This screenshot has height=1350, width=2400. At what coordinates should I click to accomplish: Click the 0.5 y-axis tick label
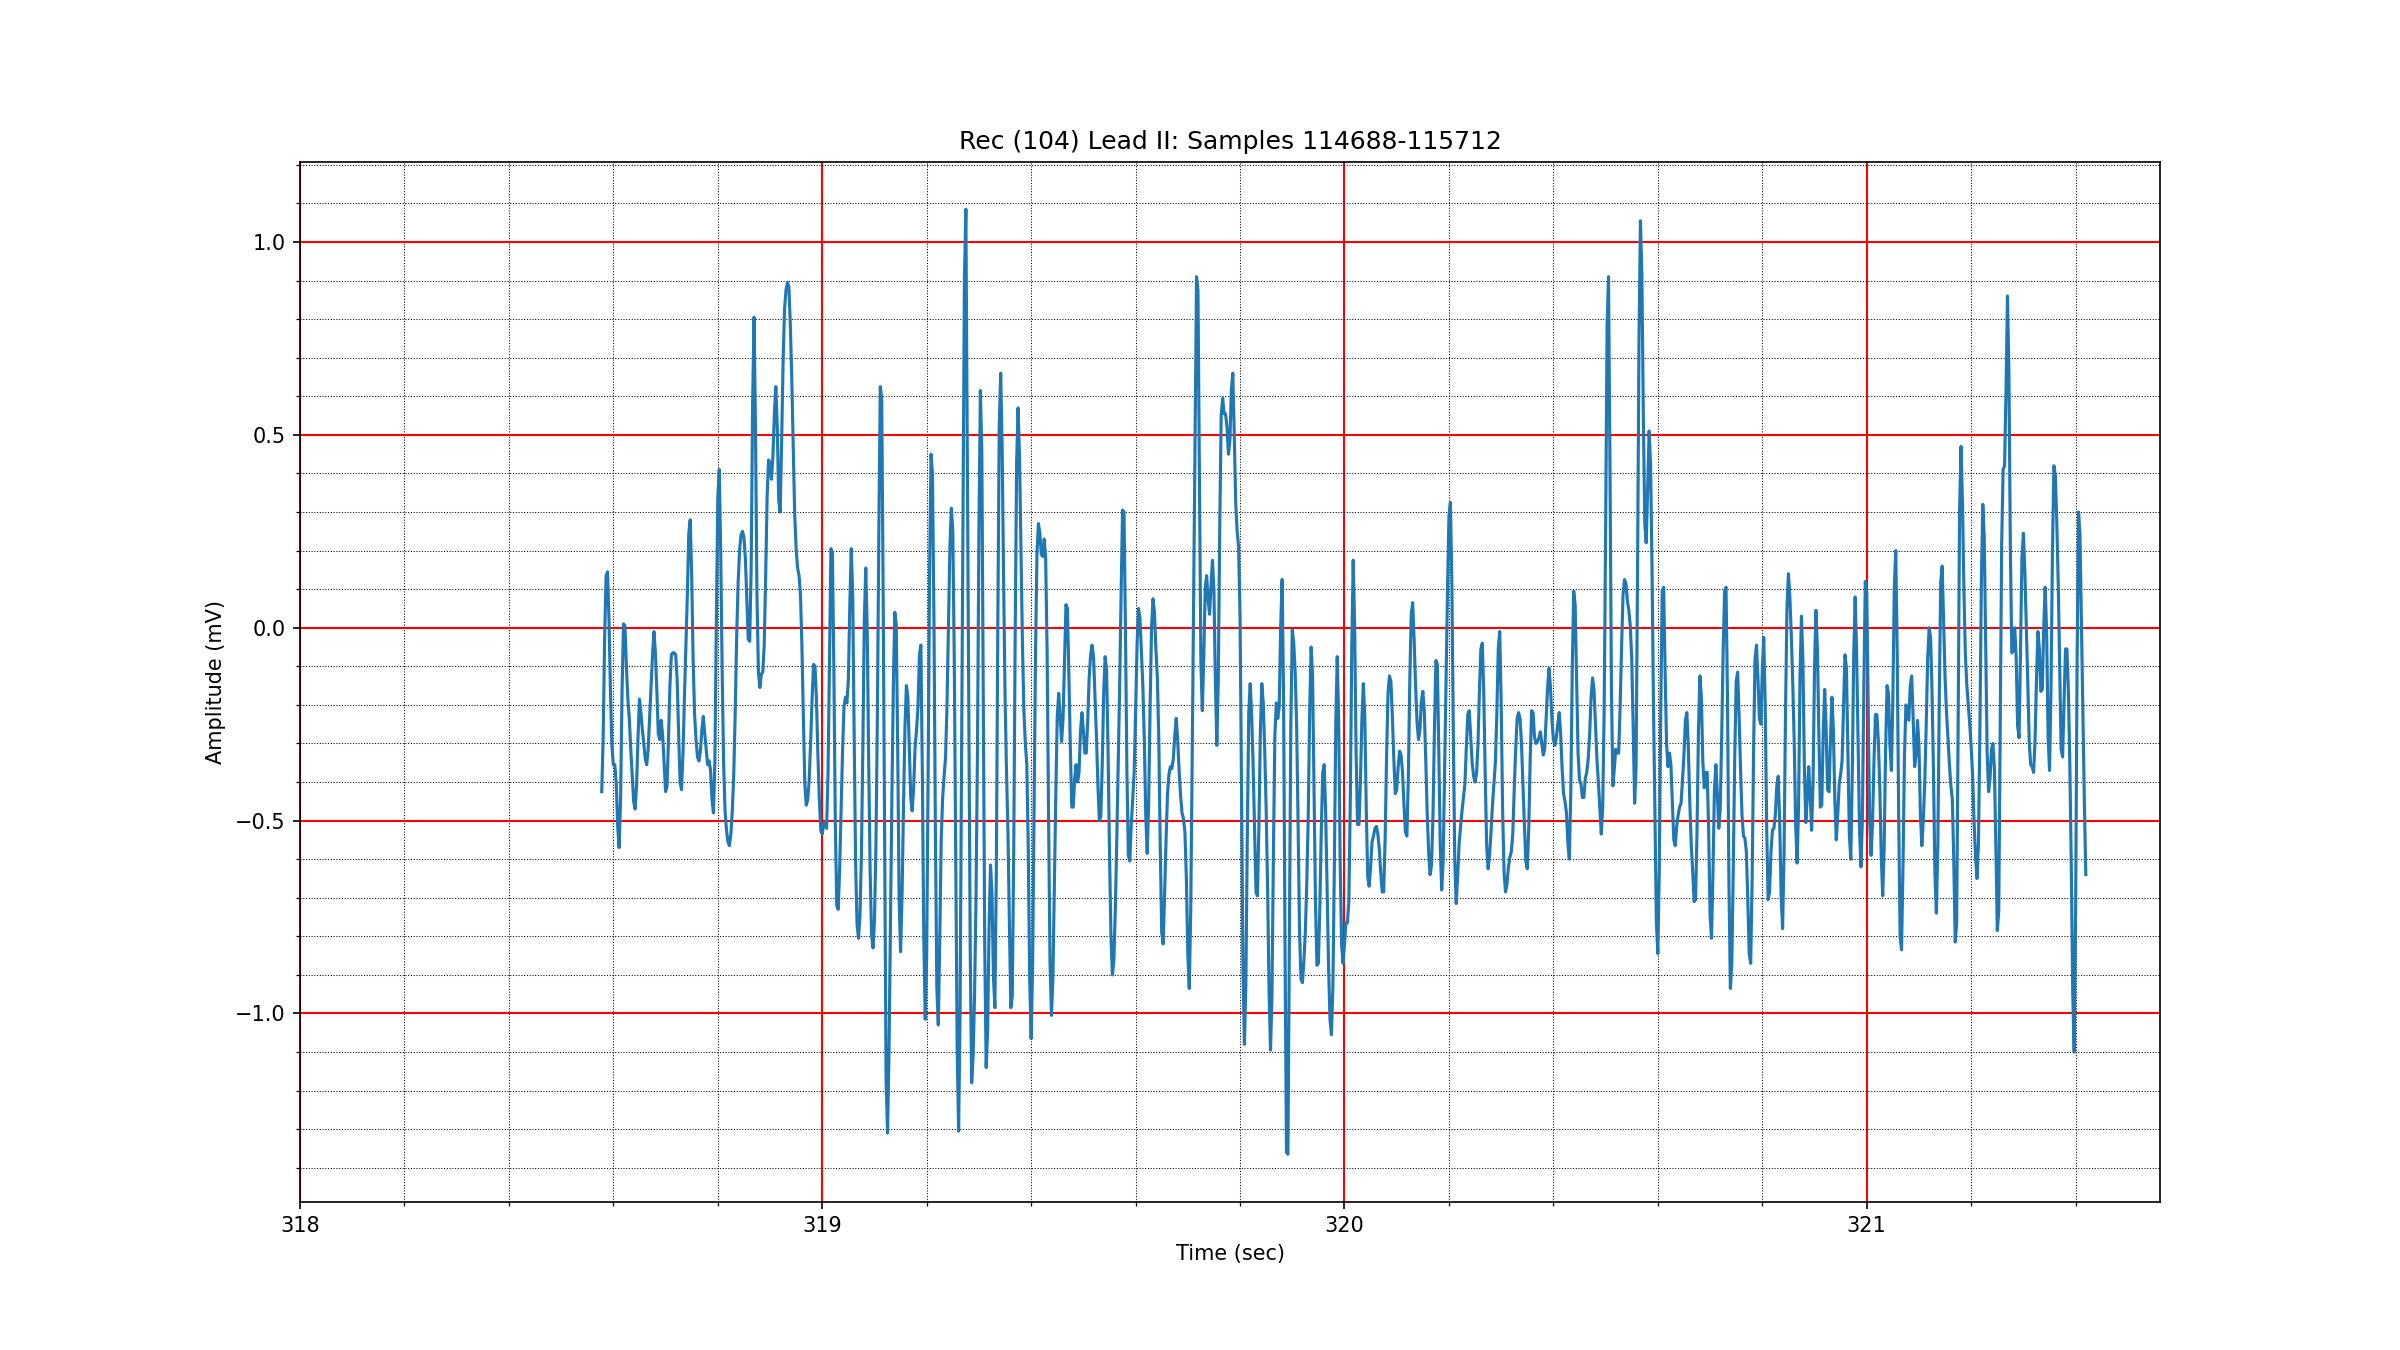coord(269,436)
